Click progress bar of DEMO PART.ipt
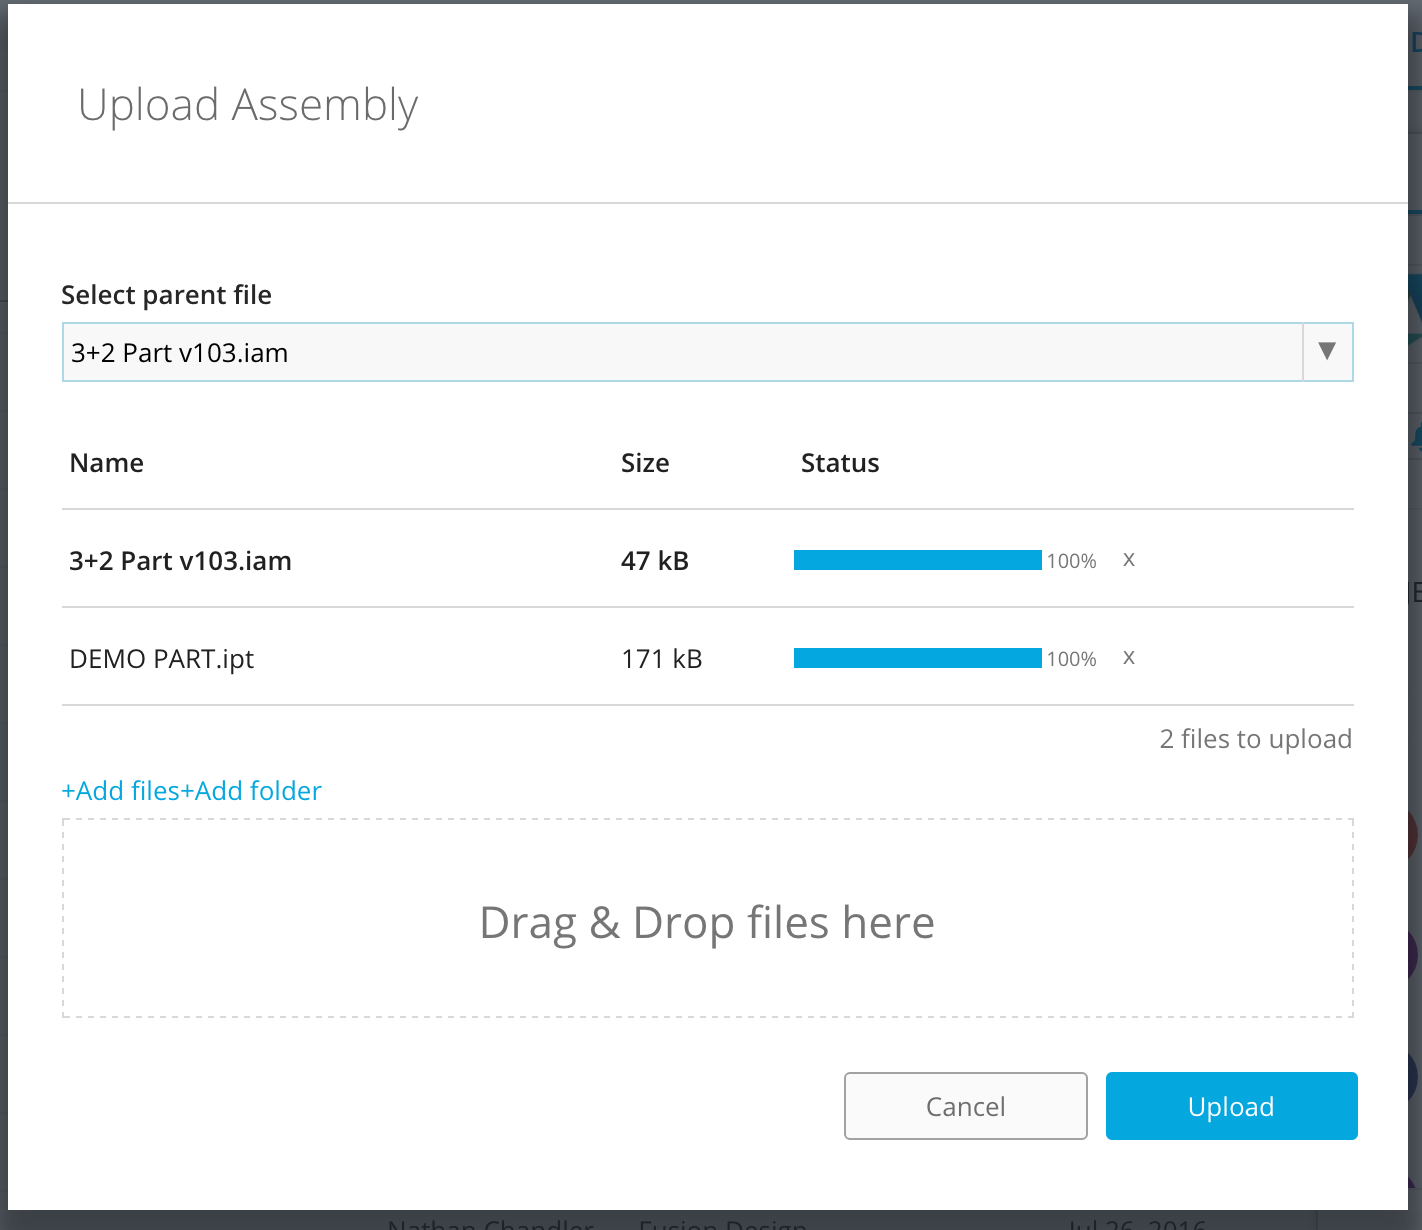This screenshot has width=1422, height=1230. [x=918, y=658]
